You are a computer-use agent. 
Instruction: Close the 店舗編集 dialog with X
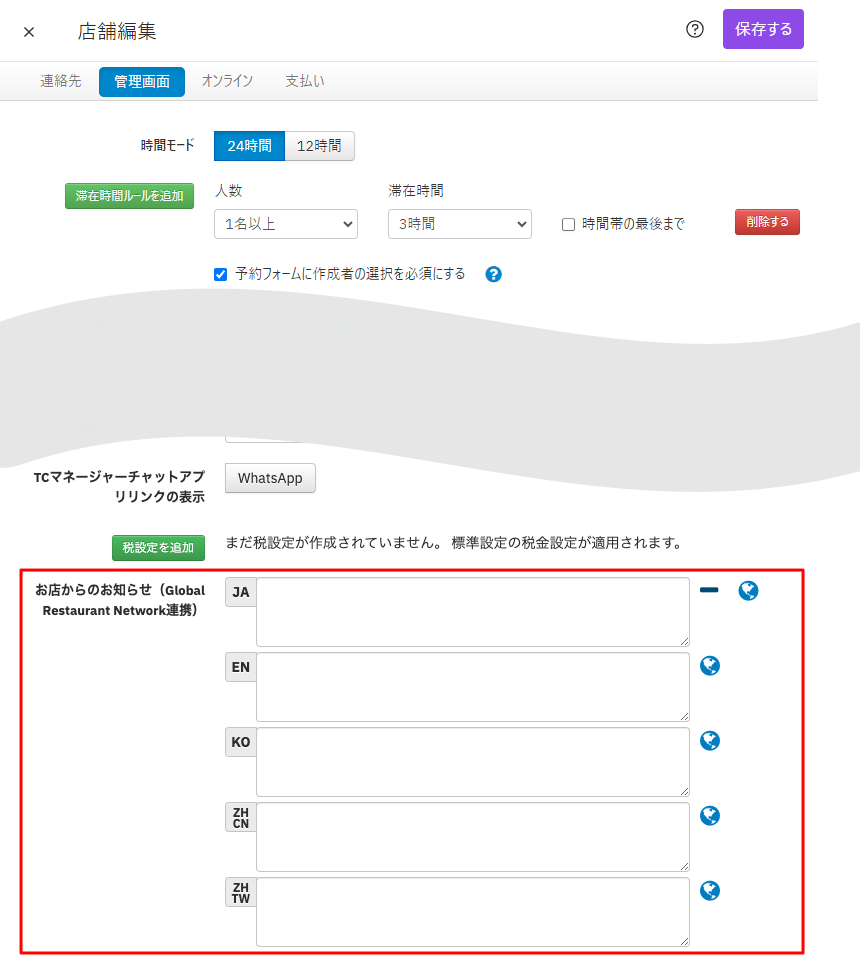click(x=29, y=32)
